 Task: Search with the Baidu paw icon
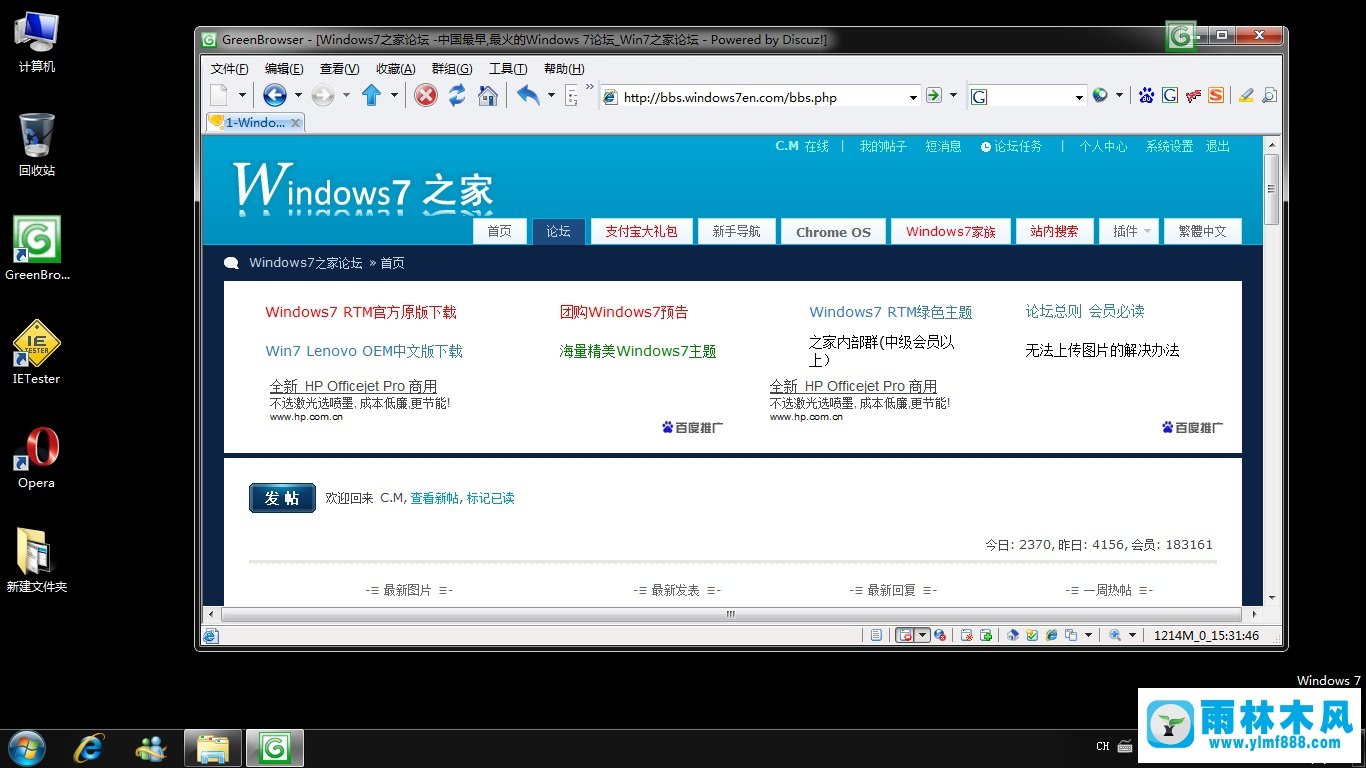point(1146,96)
